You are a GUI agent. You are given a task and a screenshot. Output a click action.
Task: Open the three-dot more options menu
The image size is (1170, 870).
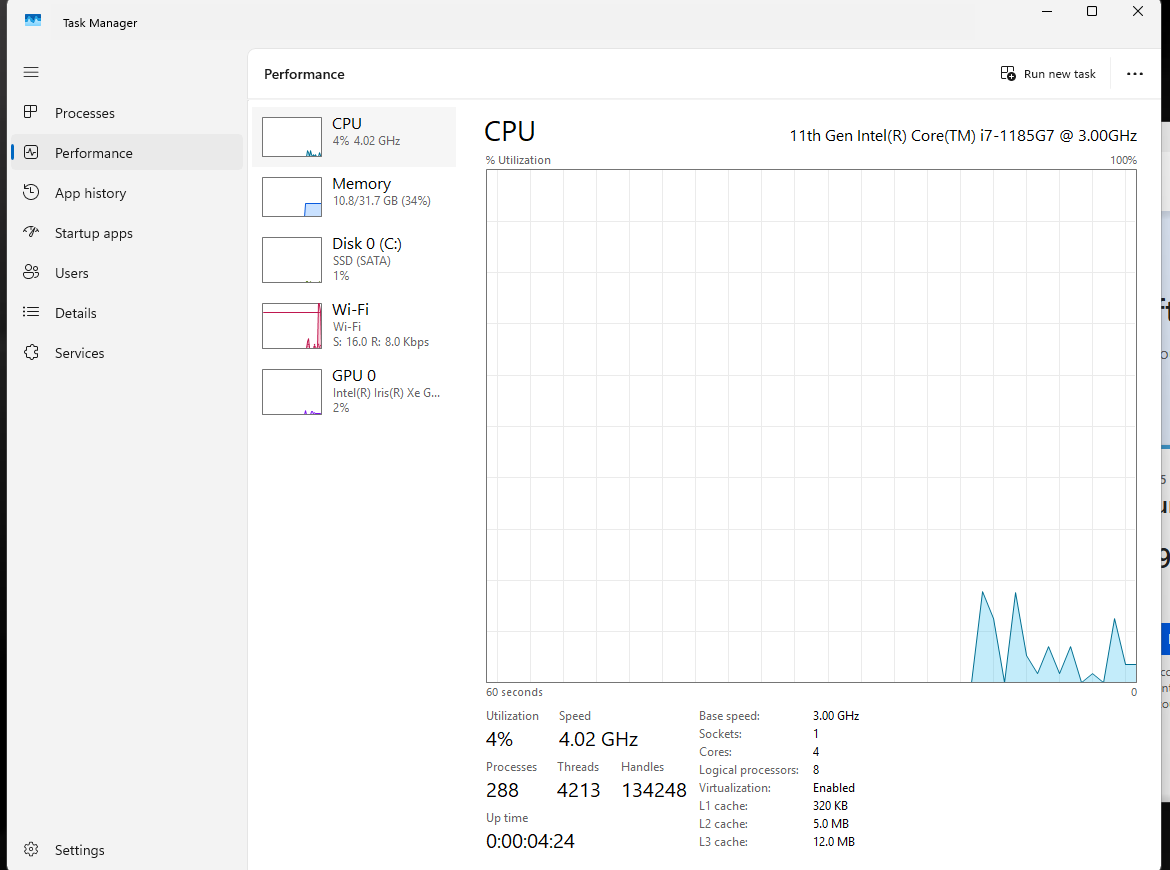1134,74
